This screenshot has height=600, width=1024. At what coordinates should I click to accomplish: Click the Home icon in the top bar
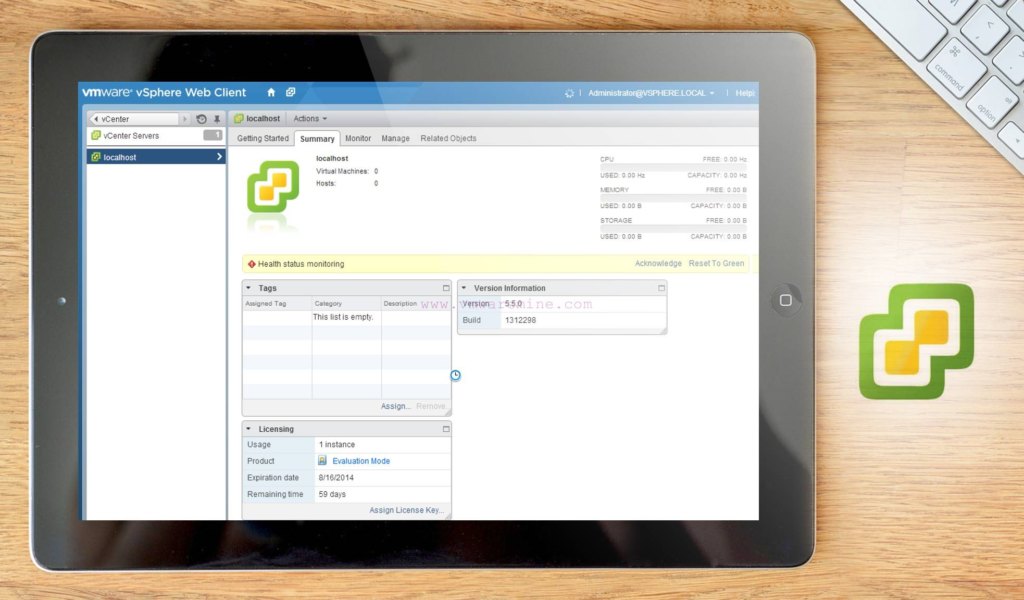271,92
